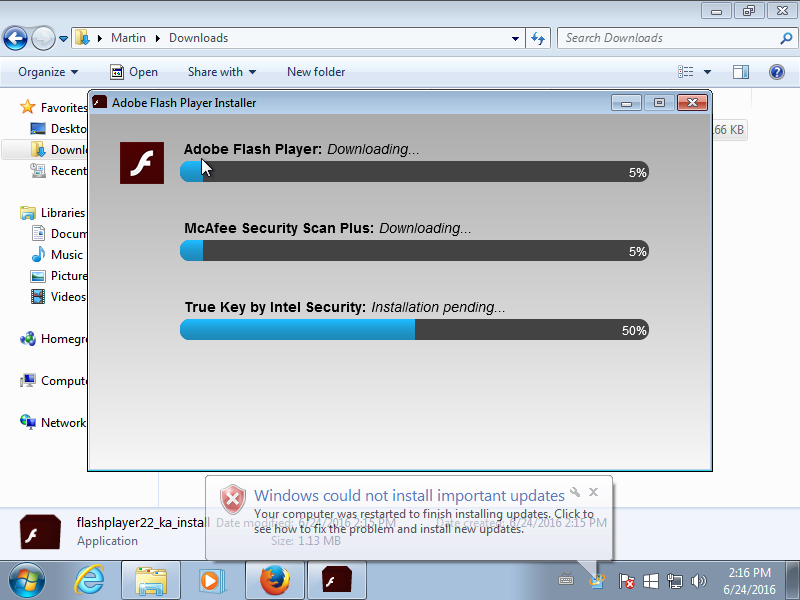The width and height of the screenshot is (800, 600).
Task: Toggle the preview pane
Action: [x=741, y=72]
